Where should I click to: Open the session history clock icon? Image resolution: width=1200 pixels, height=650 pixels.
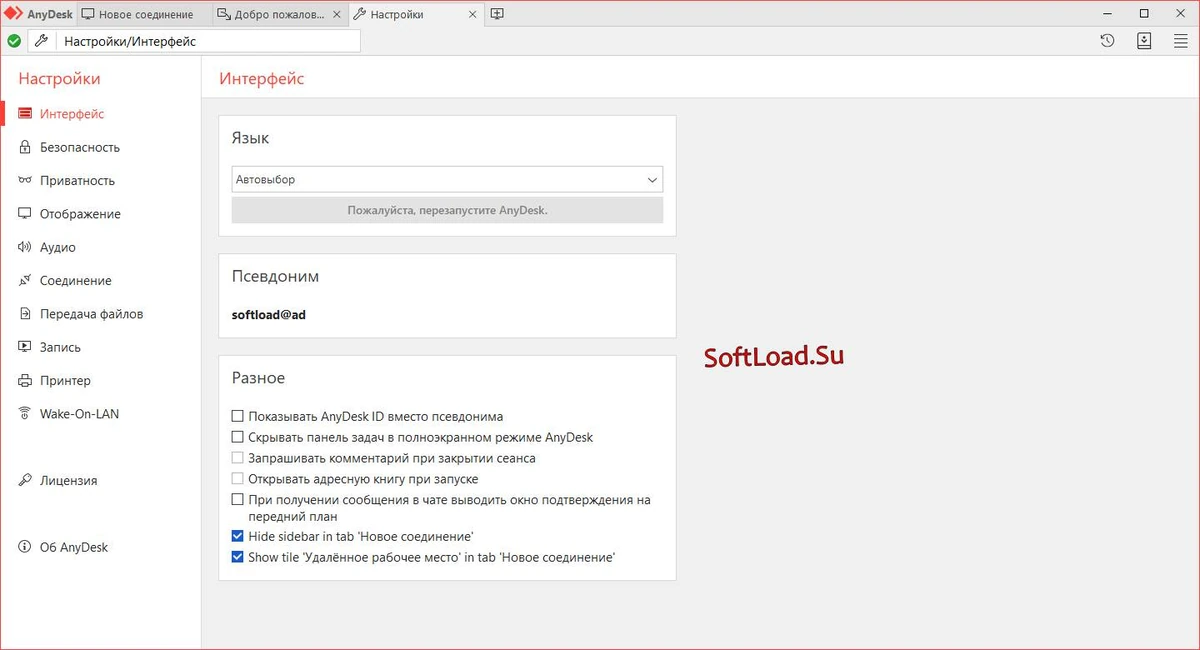pos(1107,41)
